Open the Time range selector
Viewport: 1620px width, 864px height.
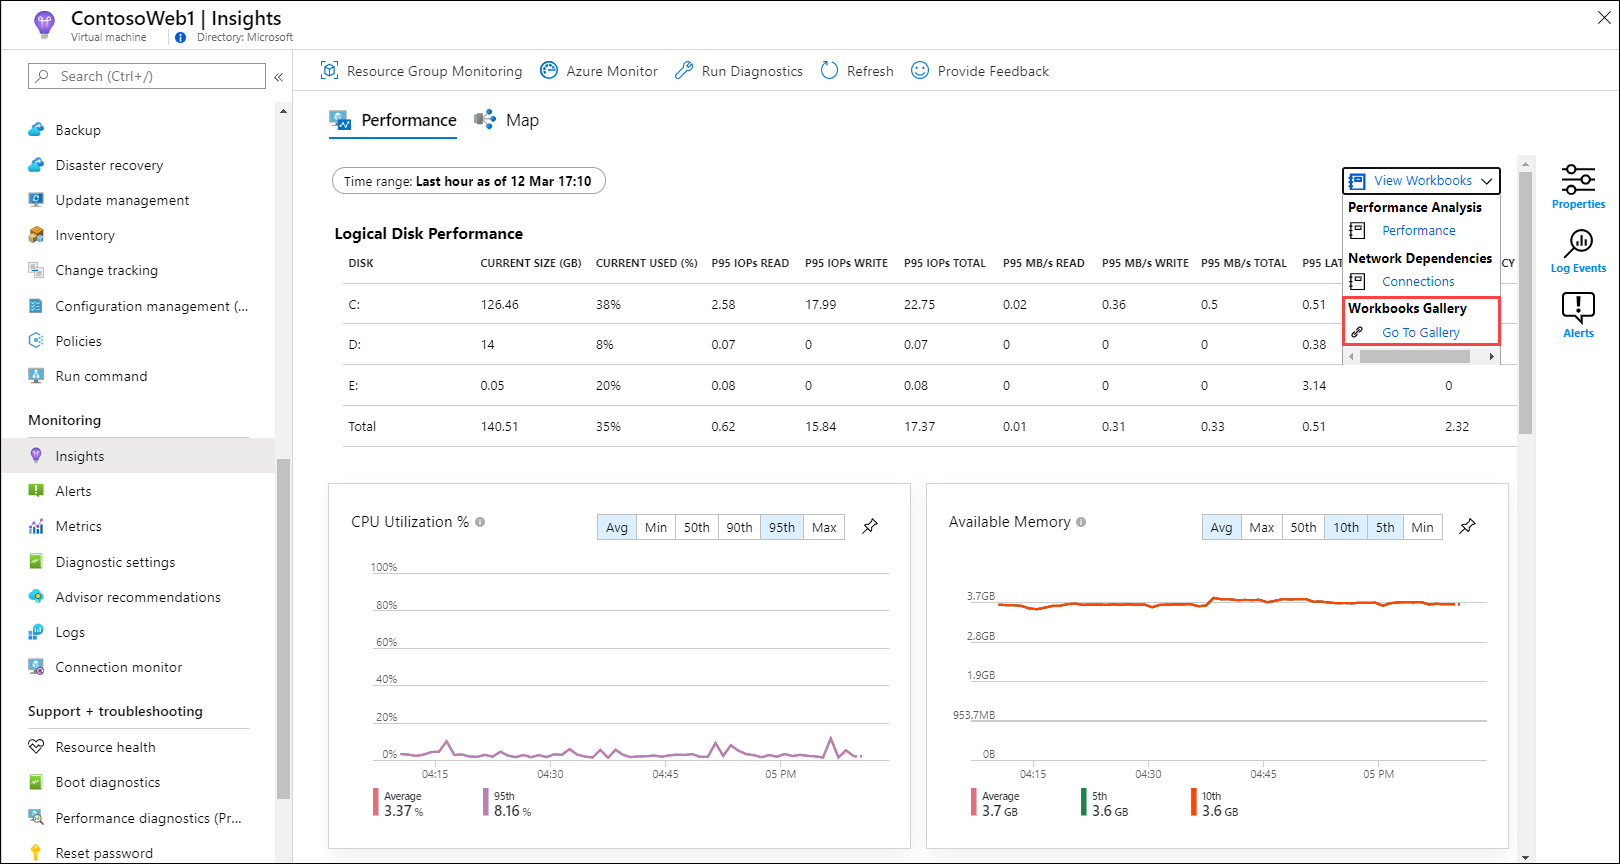pyautogui.click(x=468, y=181)
